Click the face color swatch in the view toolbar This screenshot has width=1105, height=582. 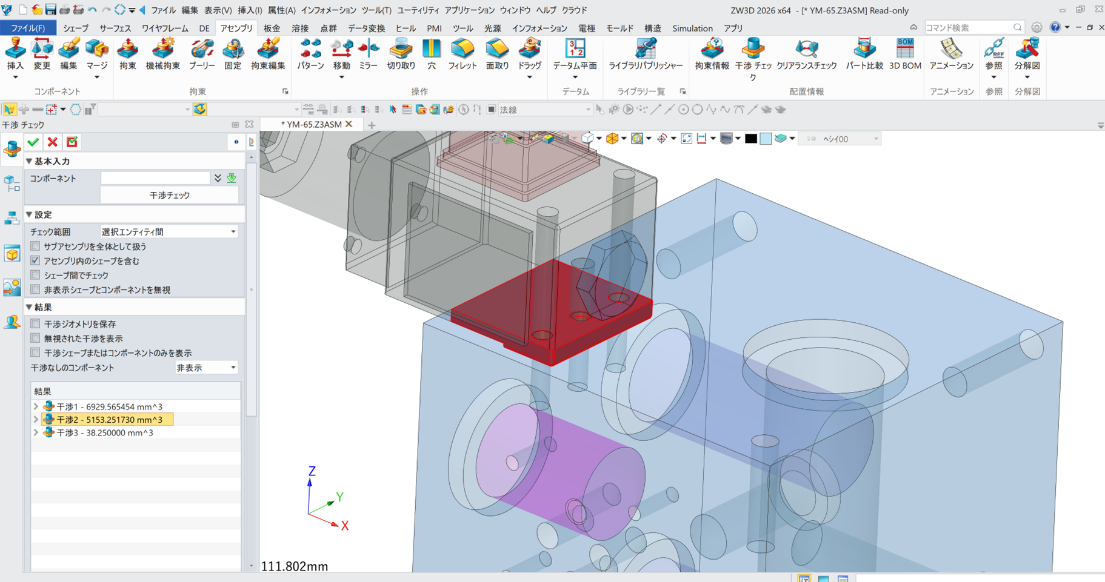pos(764,138)
